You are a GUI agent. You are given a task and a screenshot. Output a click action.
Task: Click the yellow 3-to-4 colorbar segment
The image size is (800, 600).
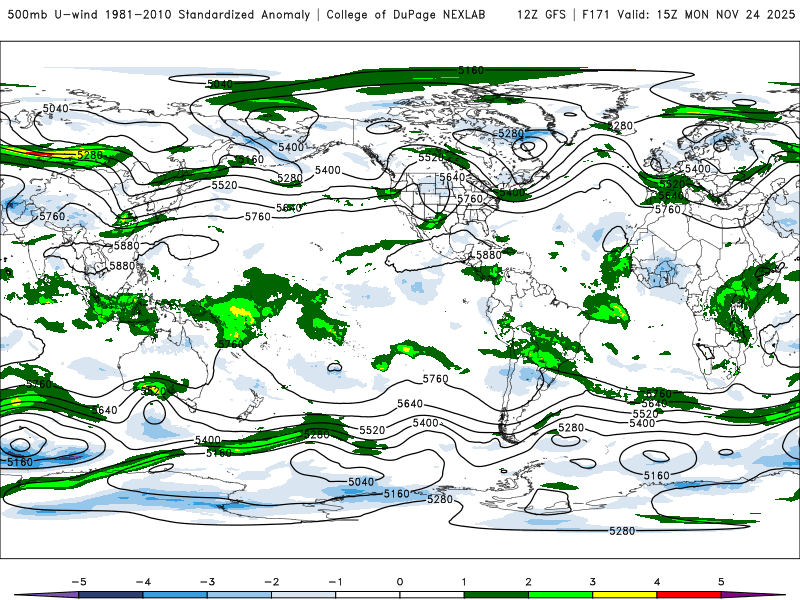tap(624, 595)
